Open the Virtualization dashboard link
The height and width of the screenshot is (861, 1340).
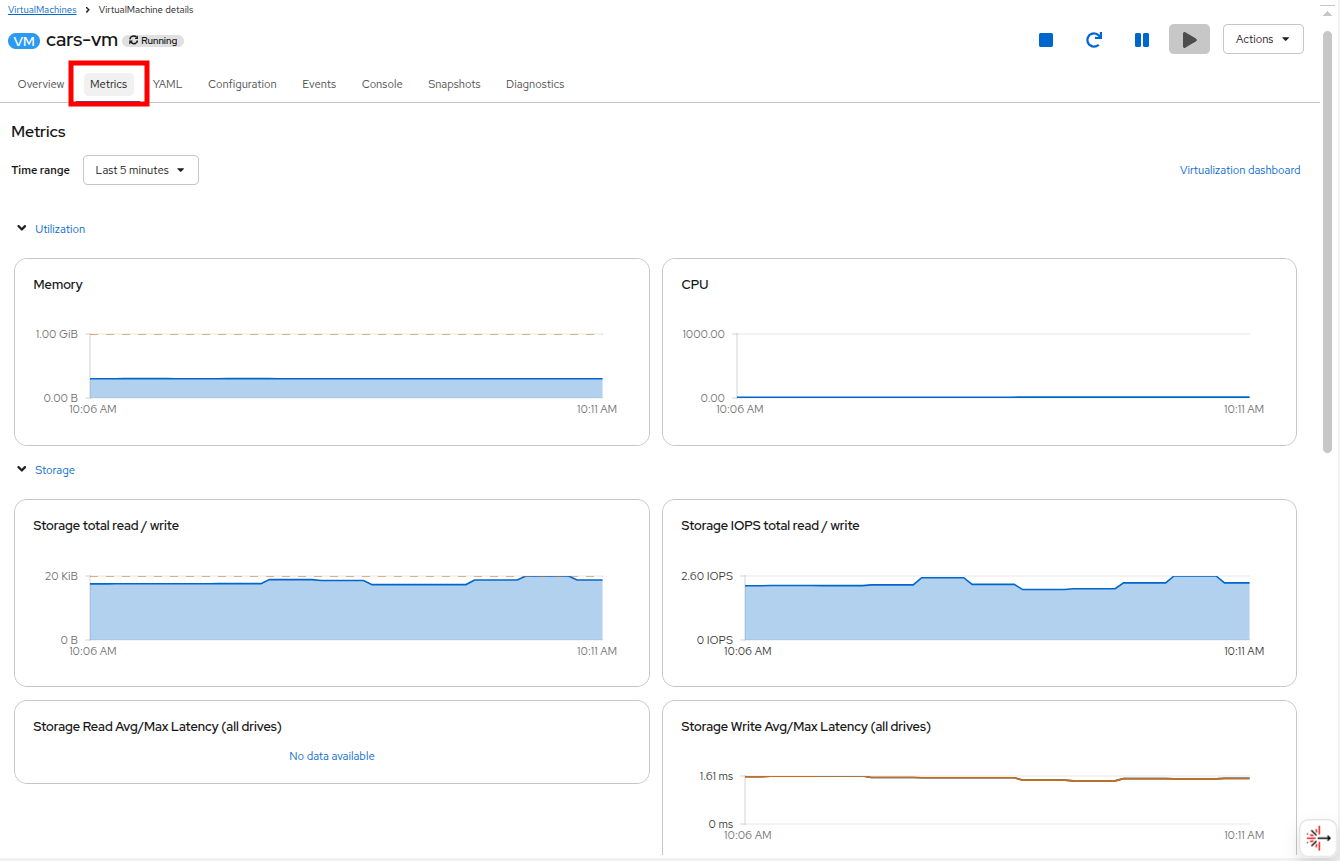(1240, 170)
